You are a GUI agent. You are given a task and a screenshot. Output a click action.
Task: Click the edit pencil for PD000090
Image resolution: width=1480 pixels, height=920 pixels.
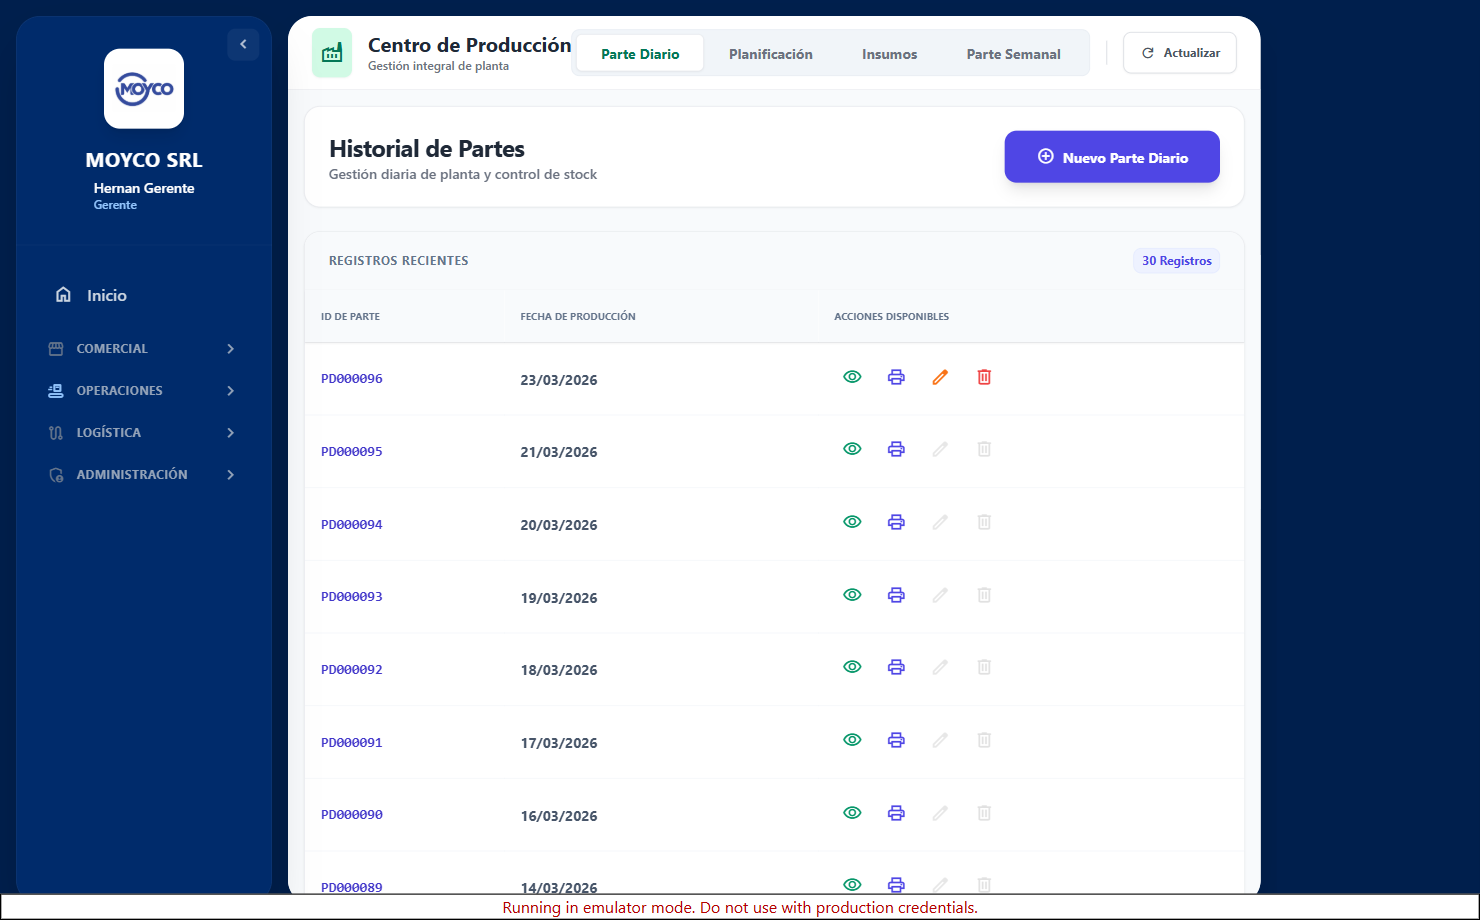[x=940, y=813]
